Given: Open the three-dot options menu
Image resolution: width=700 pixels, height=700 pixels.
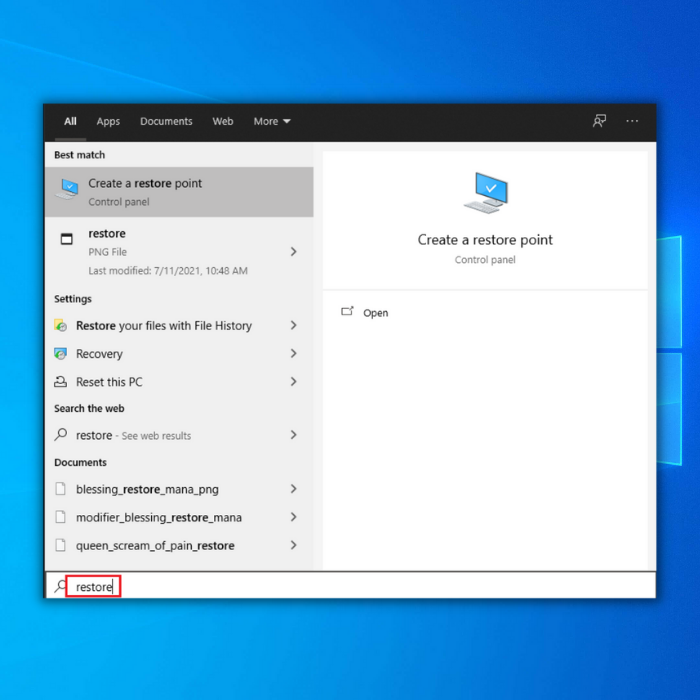Looking at the screenshot, I should [x=632, y=121].
